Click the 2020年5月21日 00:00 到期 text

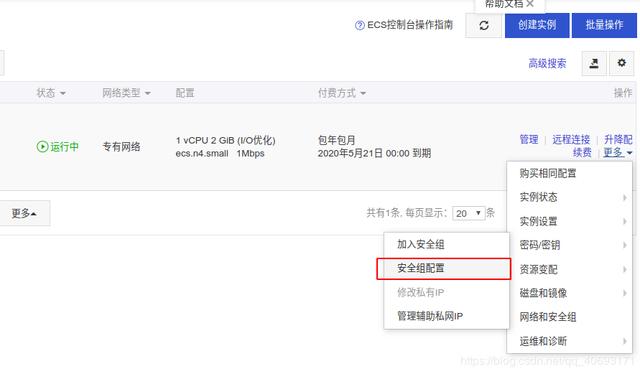374,154
